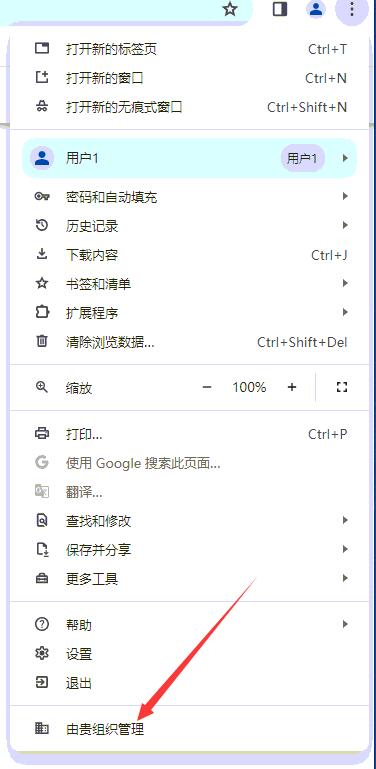Click 打印 print option

coord(189,434)
